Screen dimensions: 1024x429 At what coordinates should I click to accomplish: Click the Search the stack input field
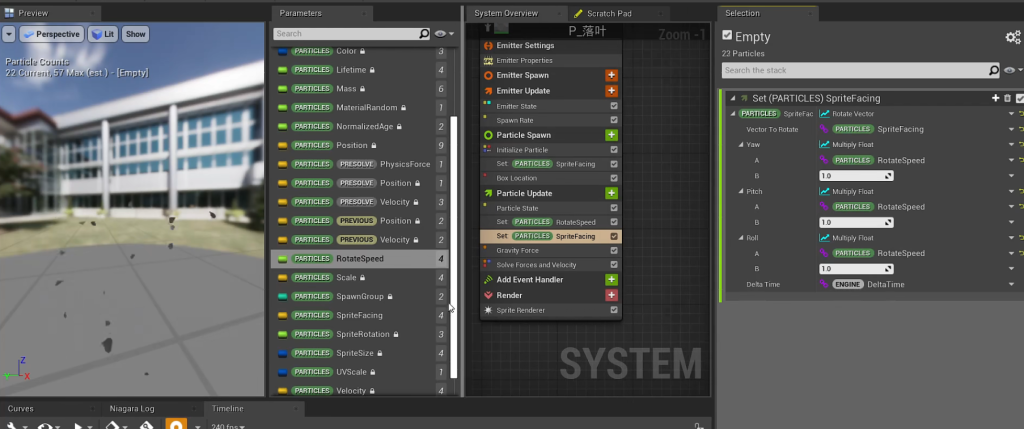(x=853, y=70)
